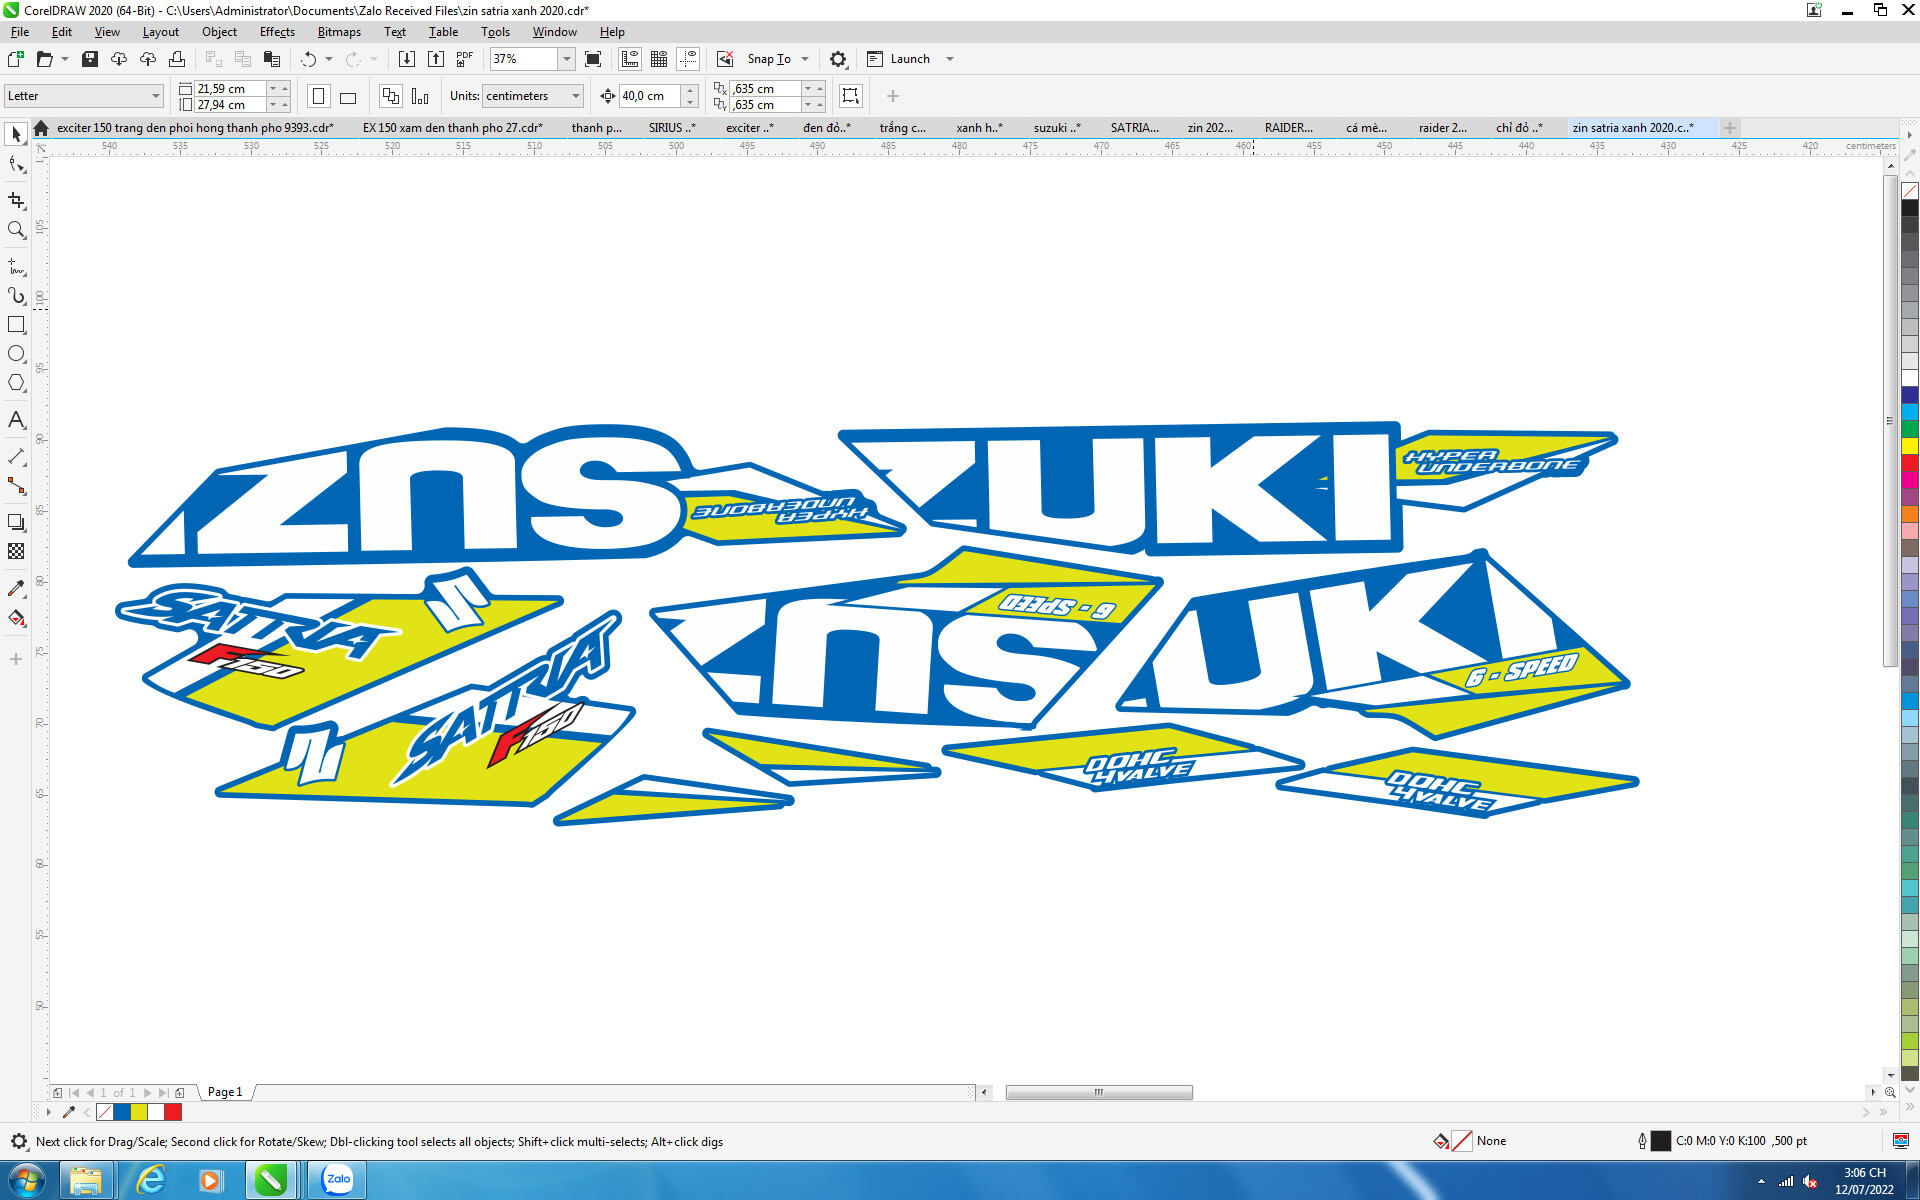
Task: Expand the Undo history dropdown arrow
Action: click(329, 59)
